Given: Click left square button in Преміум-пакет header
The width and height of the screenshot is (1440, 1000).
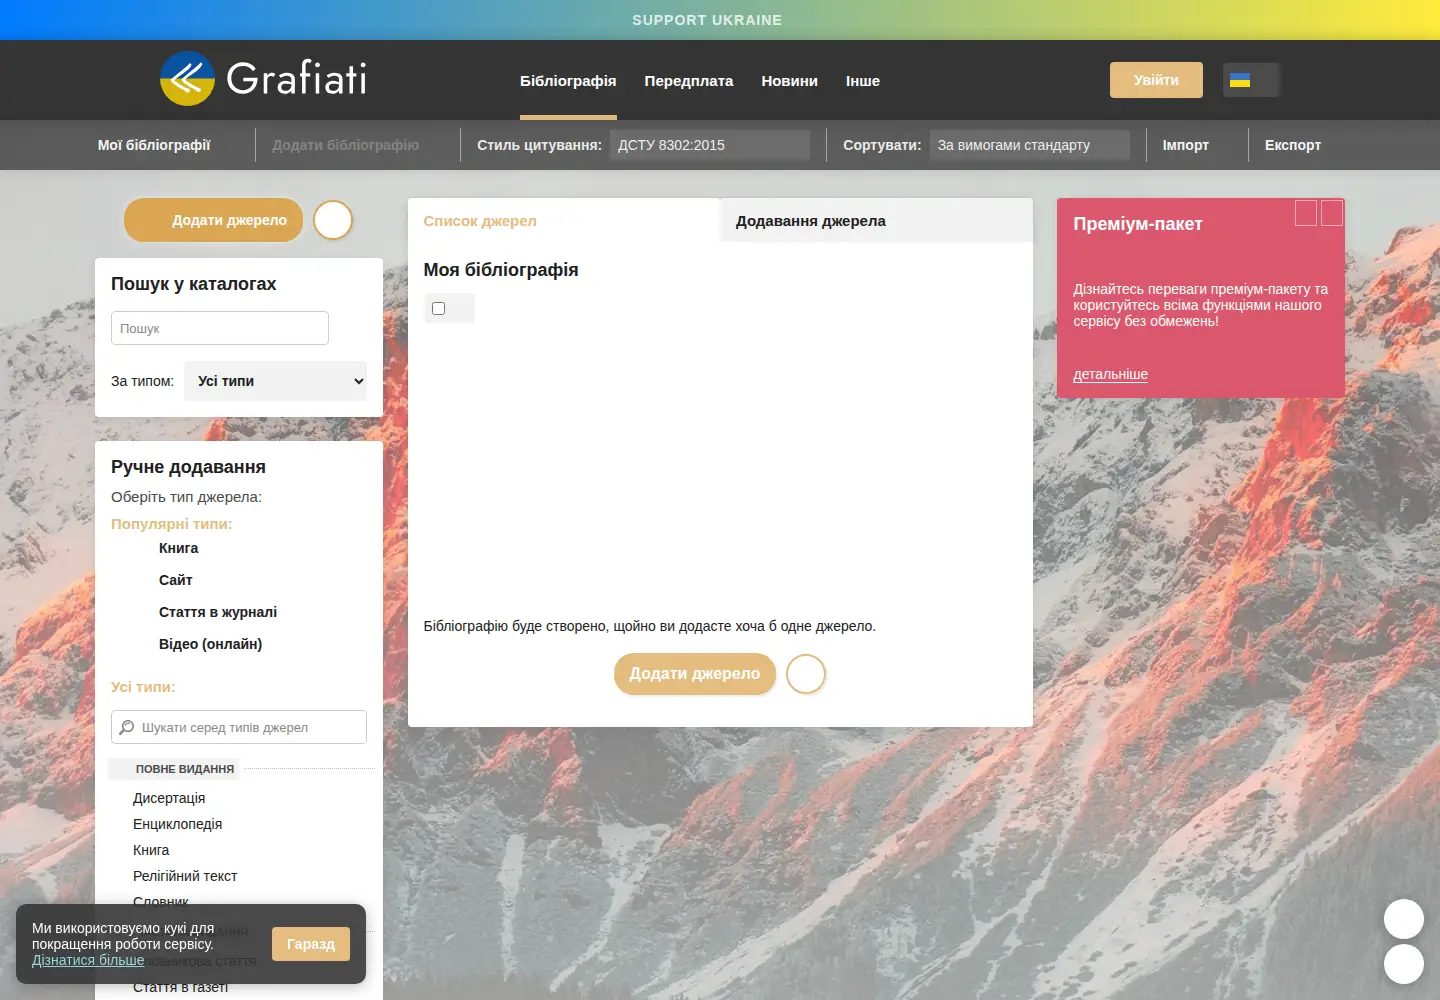Looking at the screenshot, I should (x=1306, y=213).
